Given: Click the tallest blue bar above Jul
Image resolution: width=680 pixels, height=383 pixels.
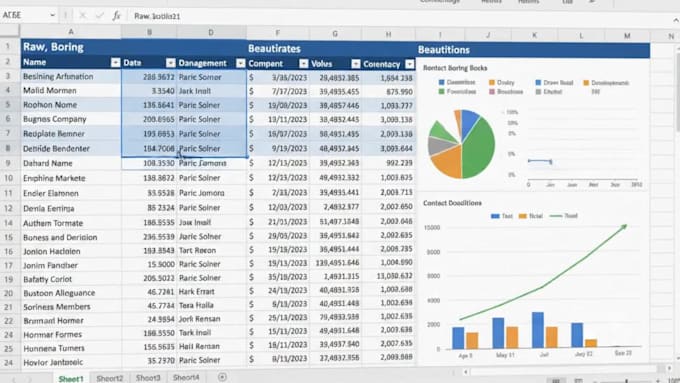Looking at the screenshot, I should click(538, 330).
